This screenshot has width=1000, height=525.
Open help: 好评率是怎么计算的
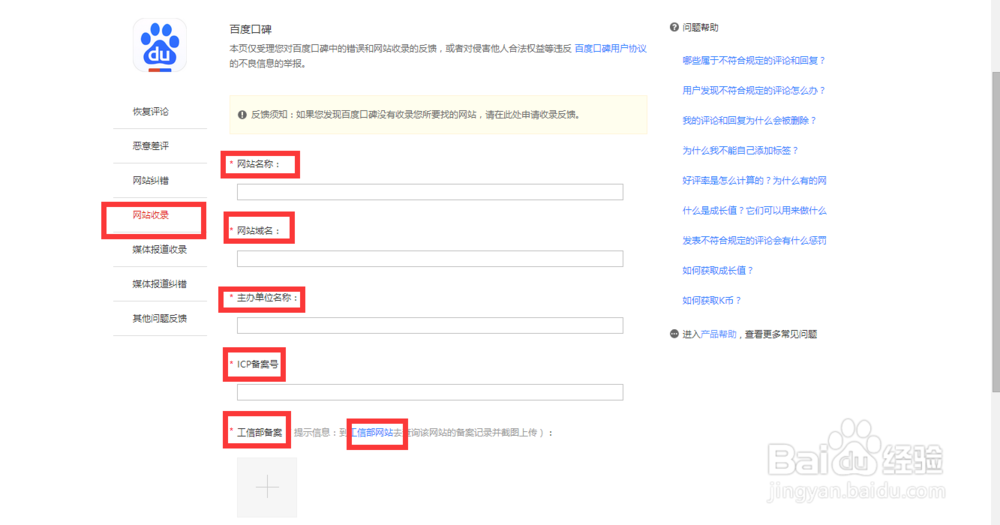point(754,181)
